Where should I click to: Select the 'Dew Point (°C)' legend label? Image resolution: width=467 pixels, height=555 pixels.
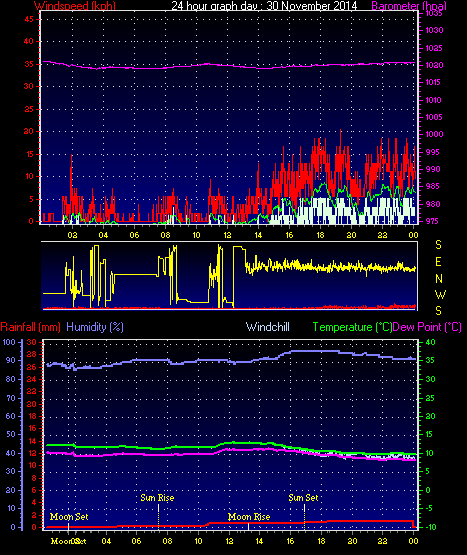pyautogui.click(x=427, y=327)
